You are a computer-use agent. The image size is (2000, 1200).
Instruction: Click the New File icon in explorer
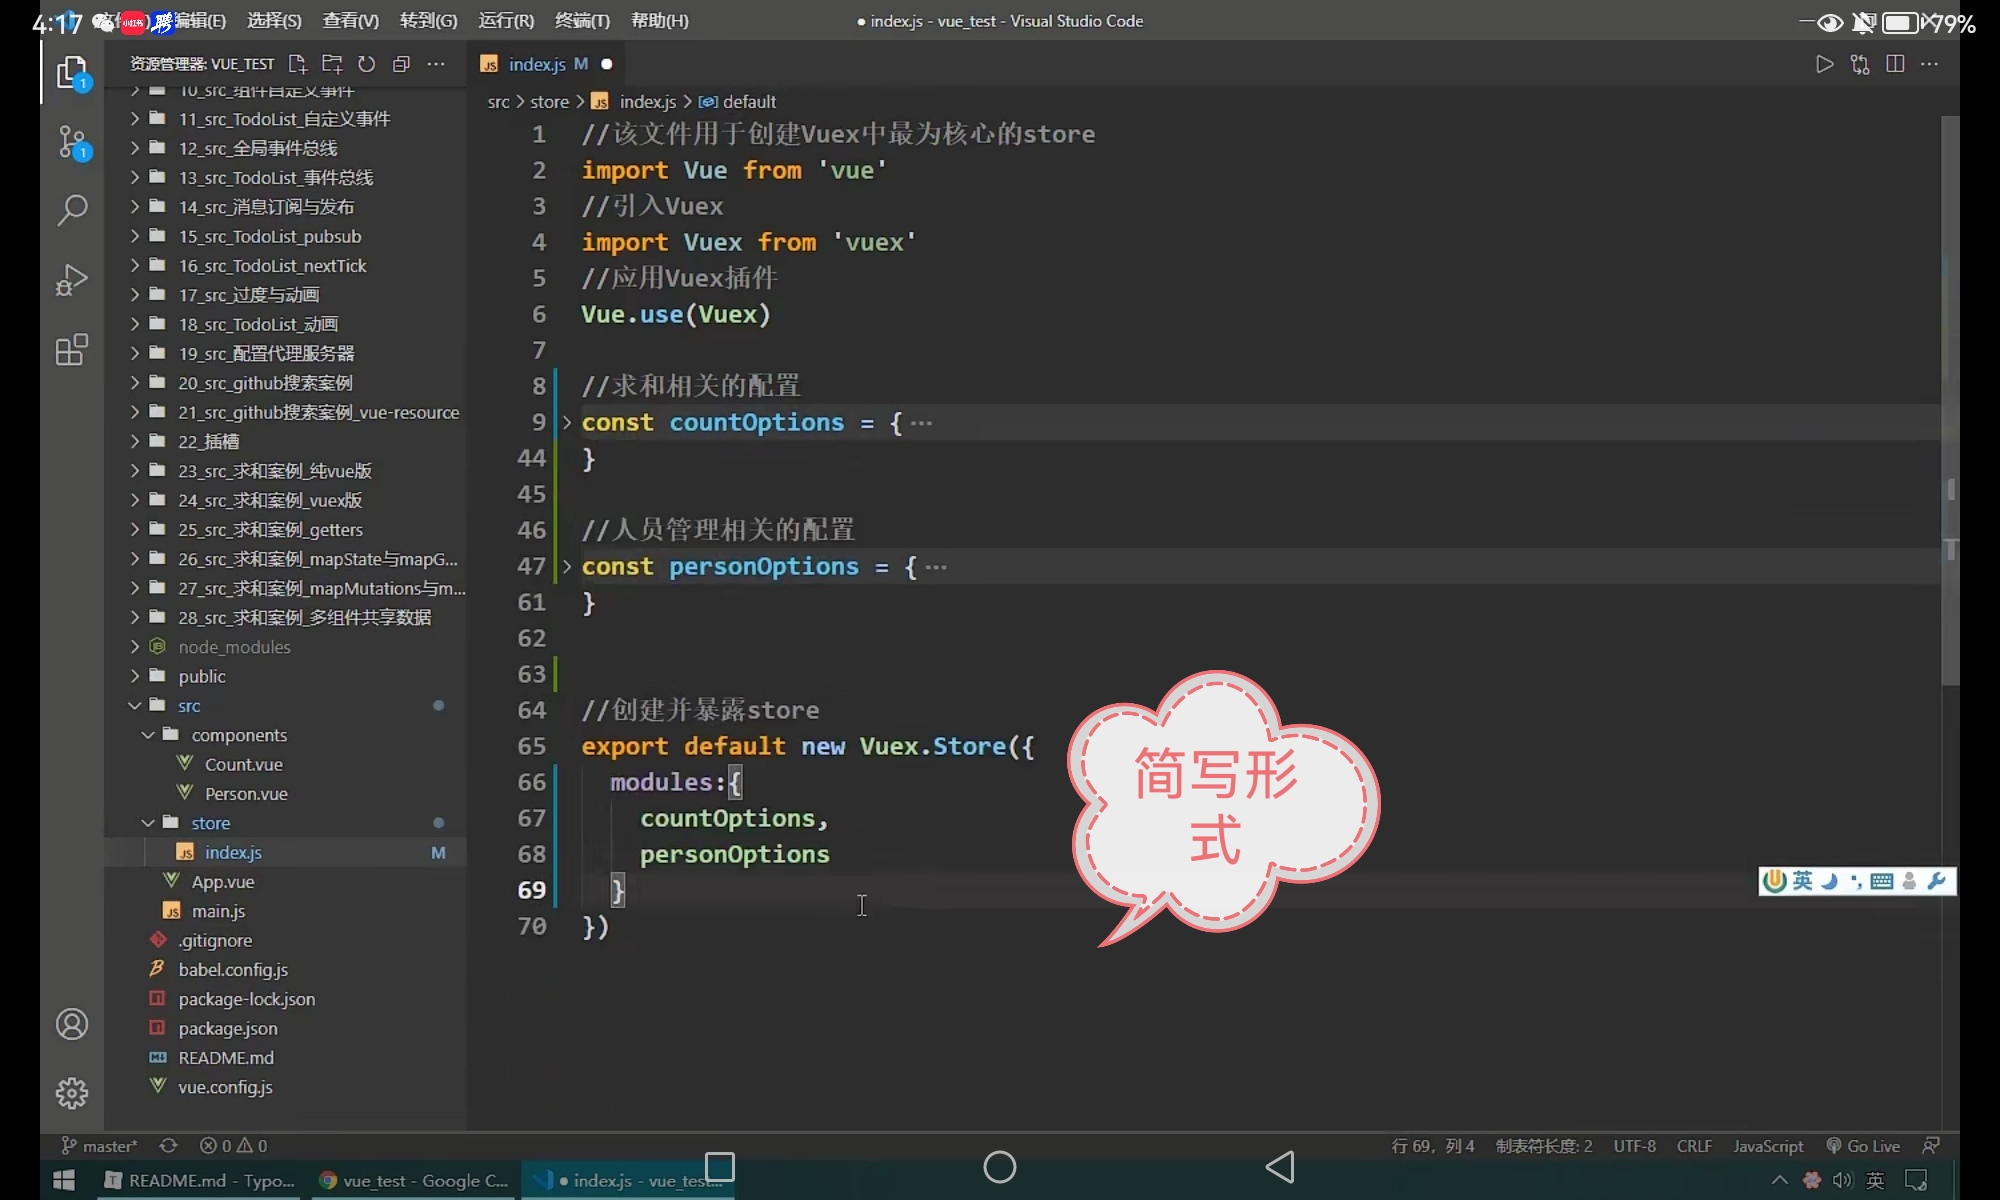click(297, 64)
